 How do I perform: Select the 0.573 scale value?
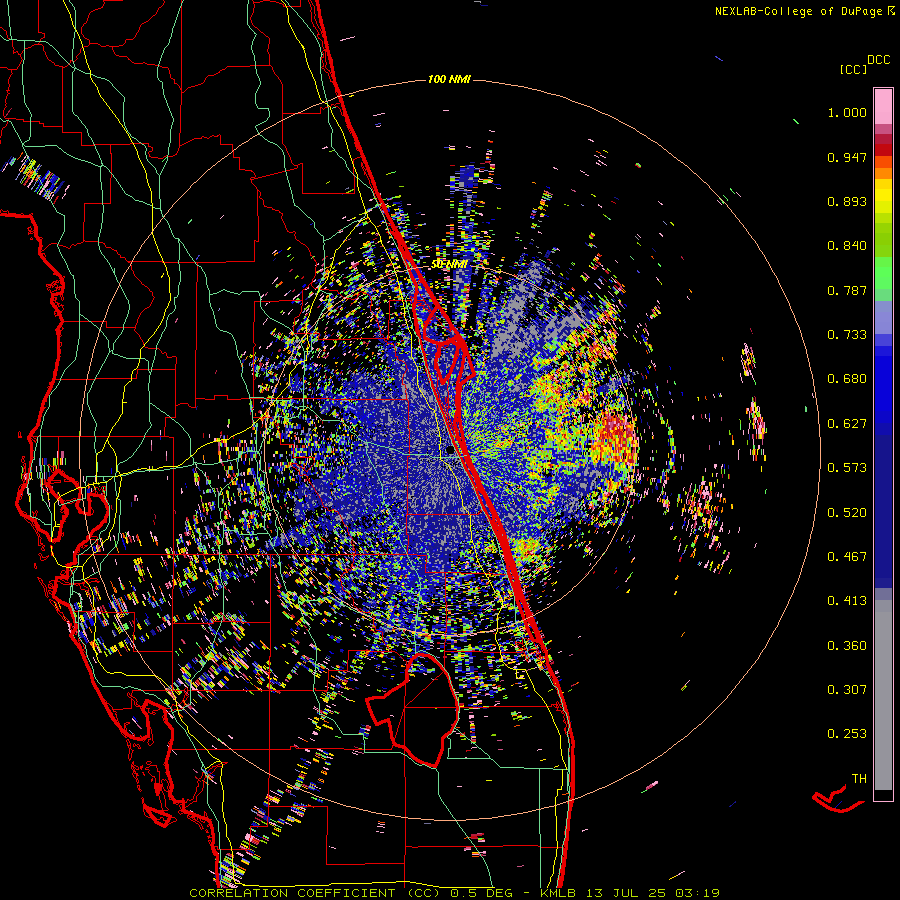click(x=847, y=468)
